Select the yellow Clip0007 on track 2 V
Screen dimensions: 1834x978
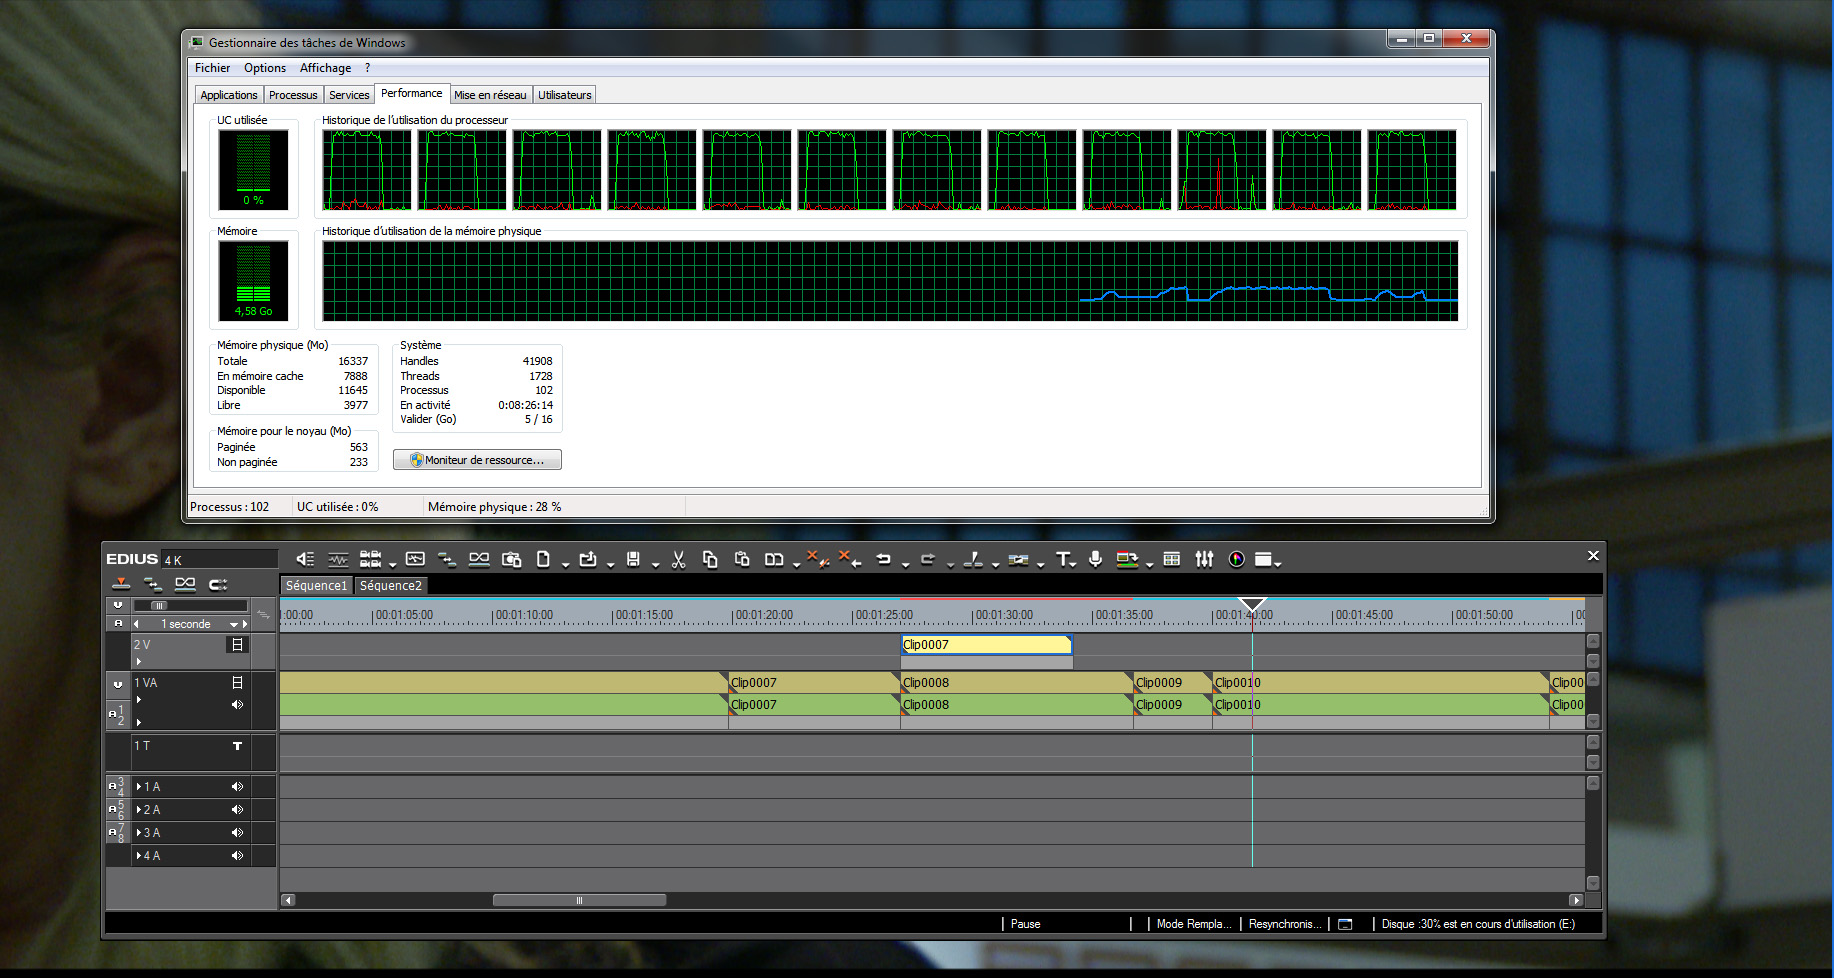coord(985,645)
